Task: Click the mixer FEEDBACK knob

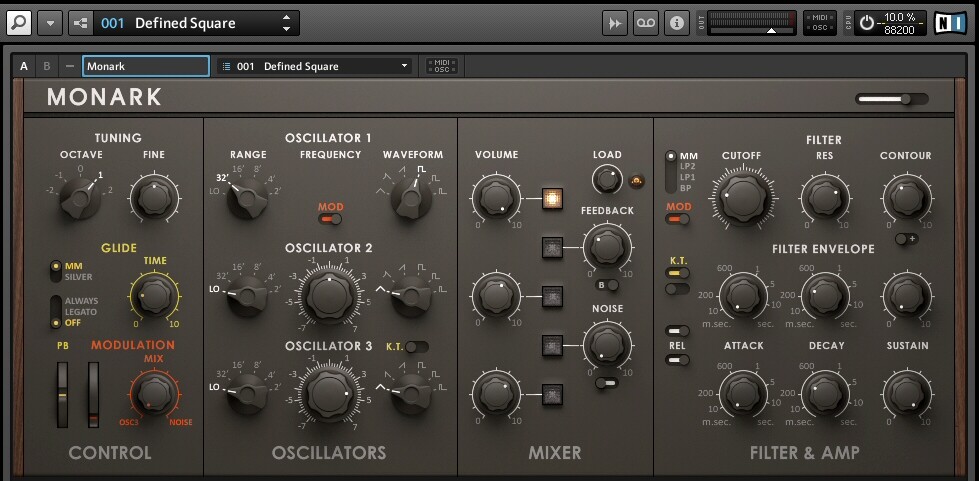Action: [x=607, y=247]
